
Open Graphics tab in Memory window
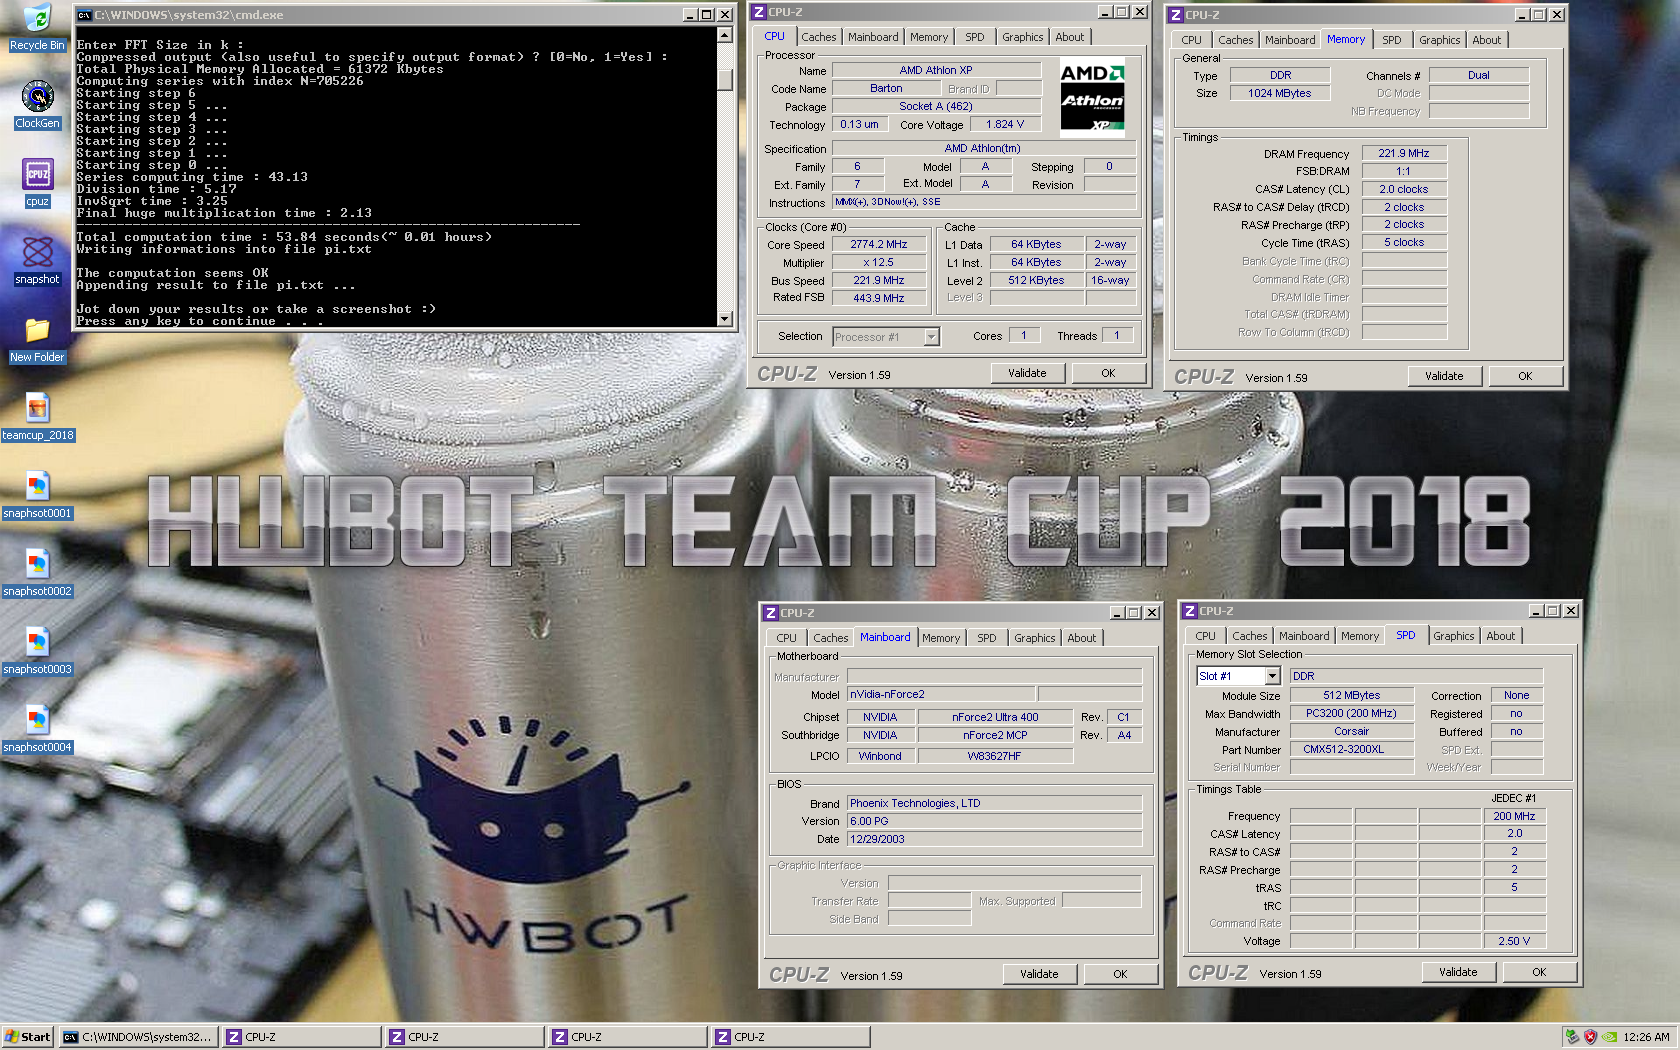click(1439, 40)
